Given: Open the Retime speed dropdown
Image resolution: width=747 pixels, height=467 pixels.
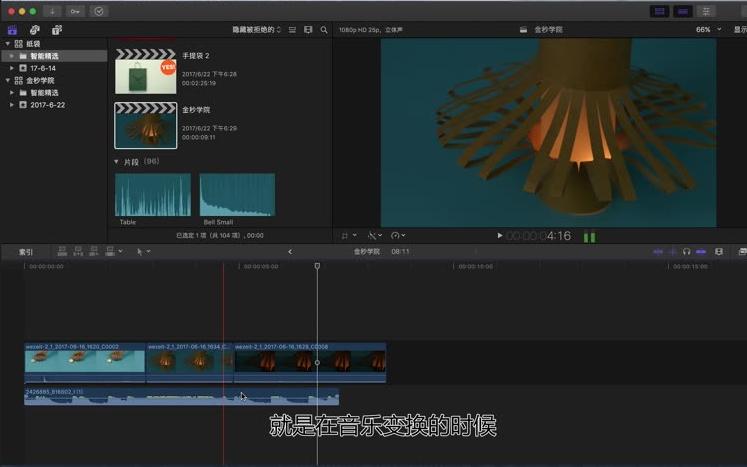Looking at the screenshot, I should 398,235.
